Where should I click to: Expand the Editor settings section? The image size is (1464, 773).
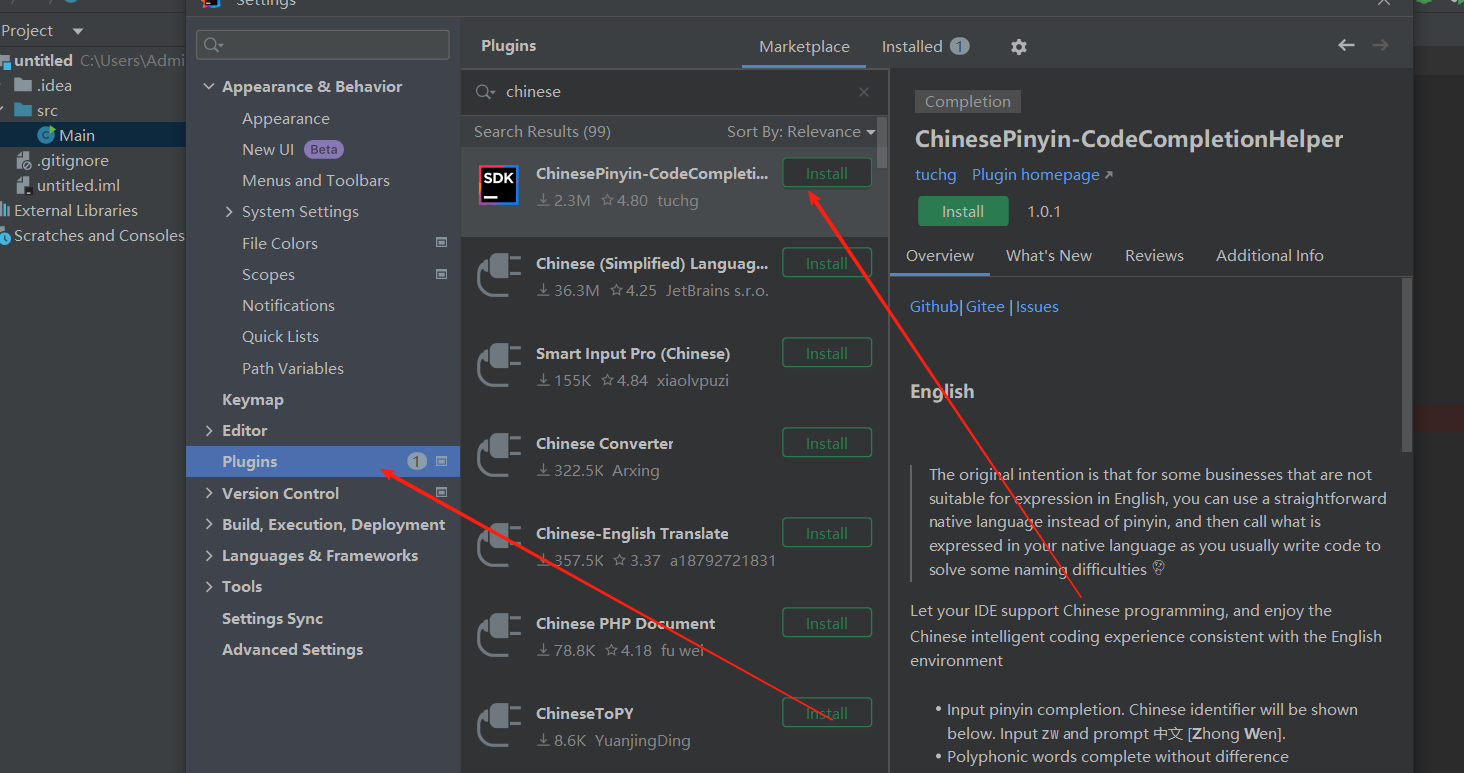[209, 430]
